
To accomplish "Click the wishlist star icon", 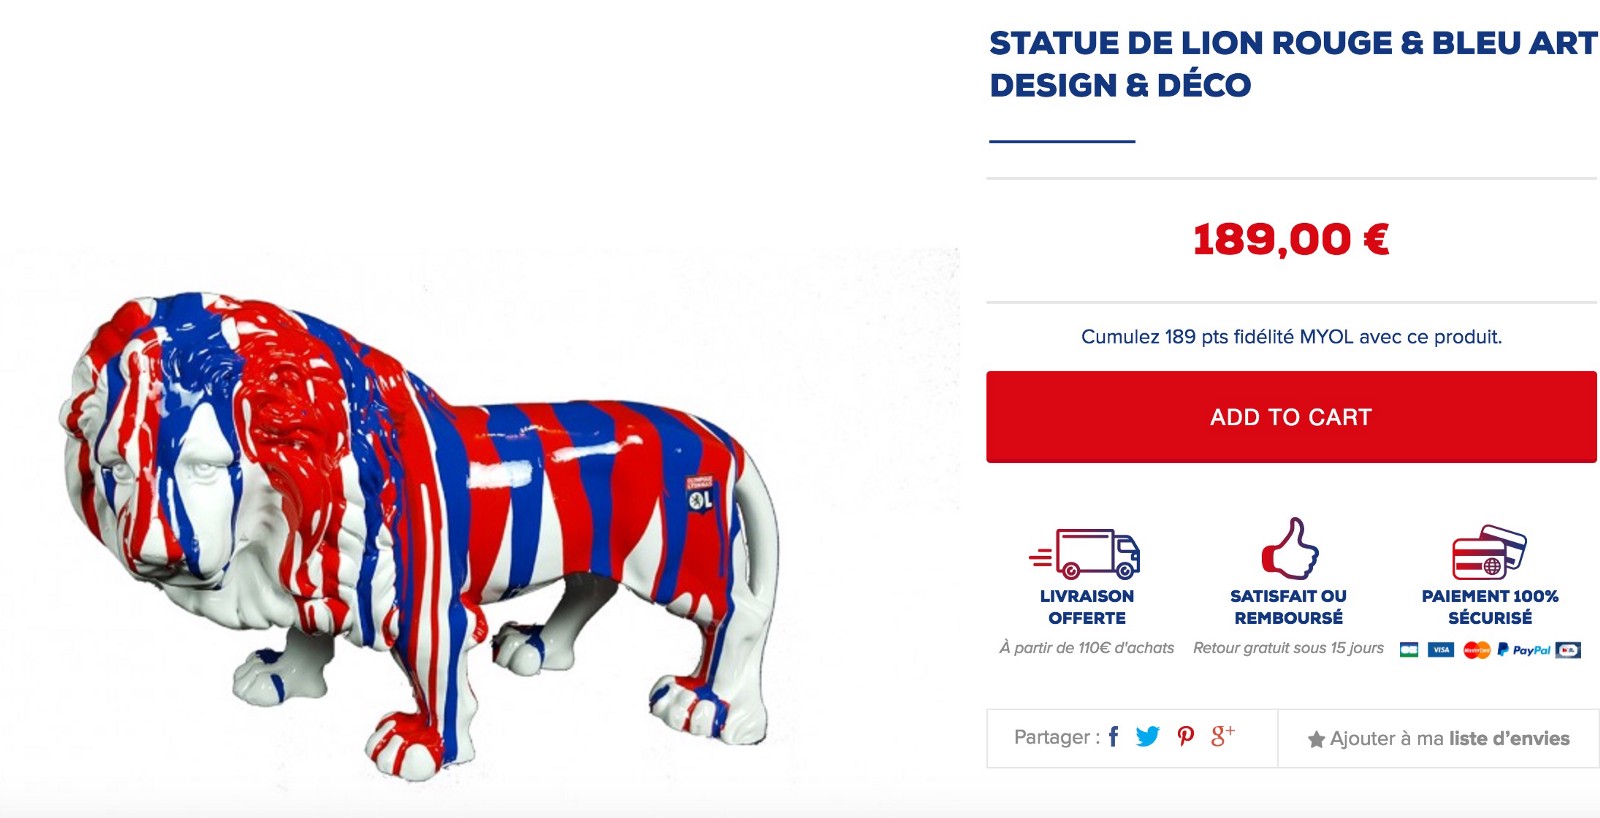I will point(1316,740).
